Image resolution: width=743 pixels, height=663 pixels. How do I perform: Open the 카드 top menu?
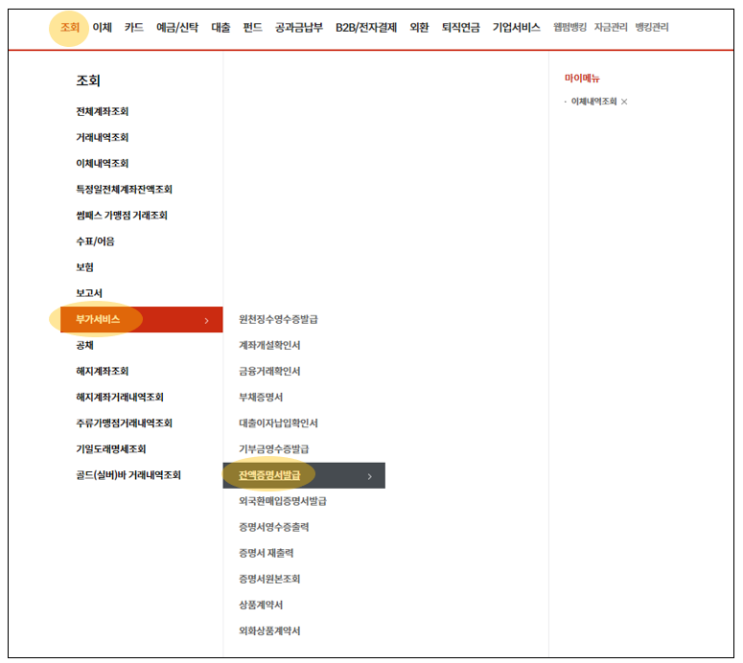coord(134,27)
